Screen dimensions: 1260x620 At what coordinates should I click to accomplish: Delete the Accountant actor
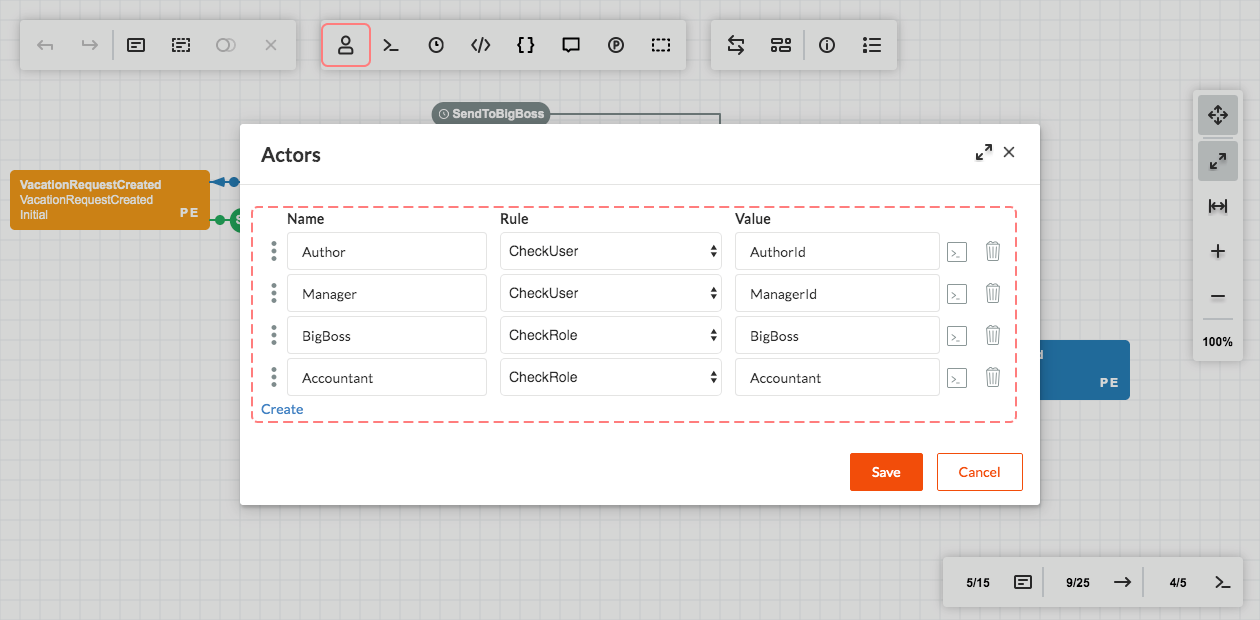pos(993,377)
